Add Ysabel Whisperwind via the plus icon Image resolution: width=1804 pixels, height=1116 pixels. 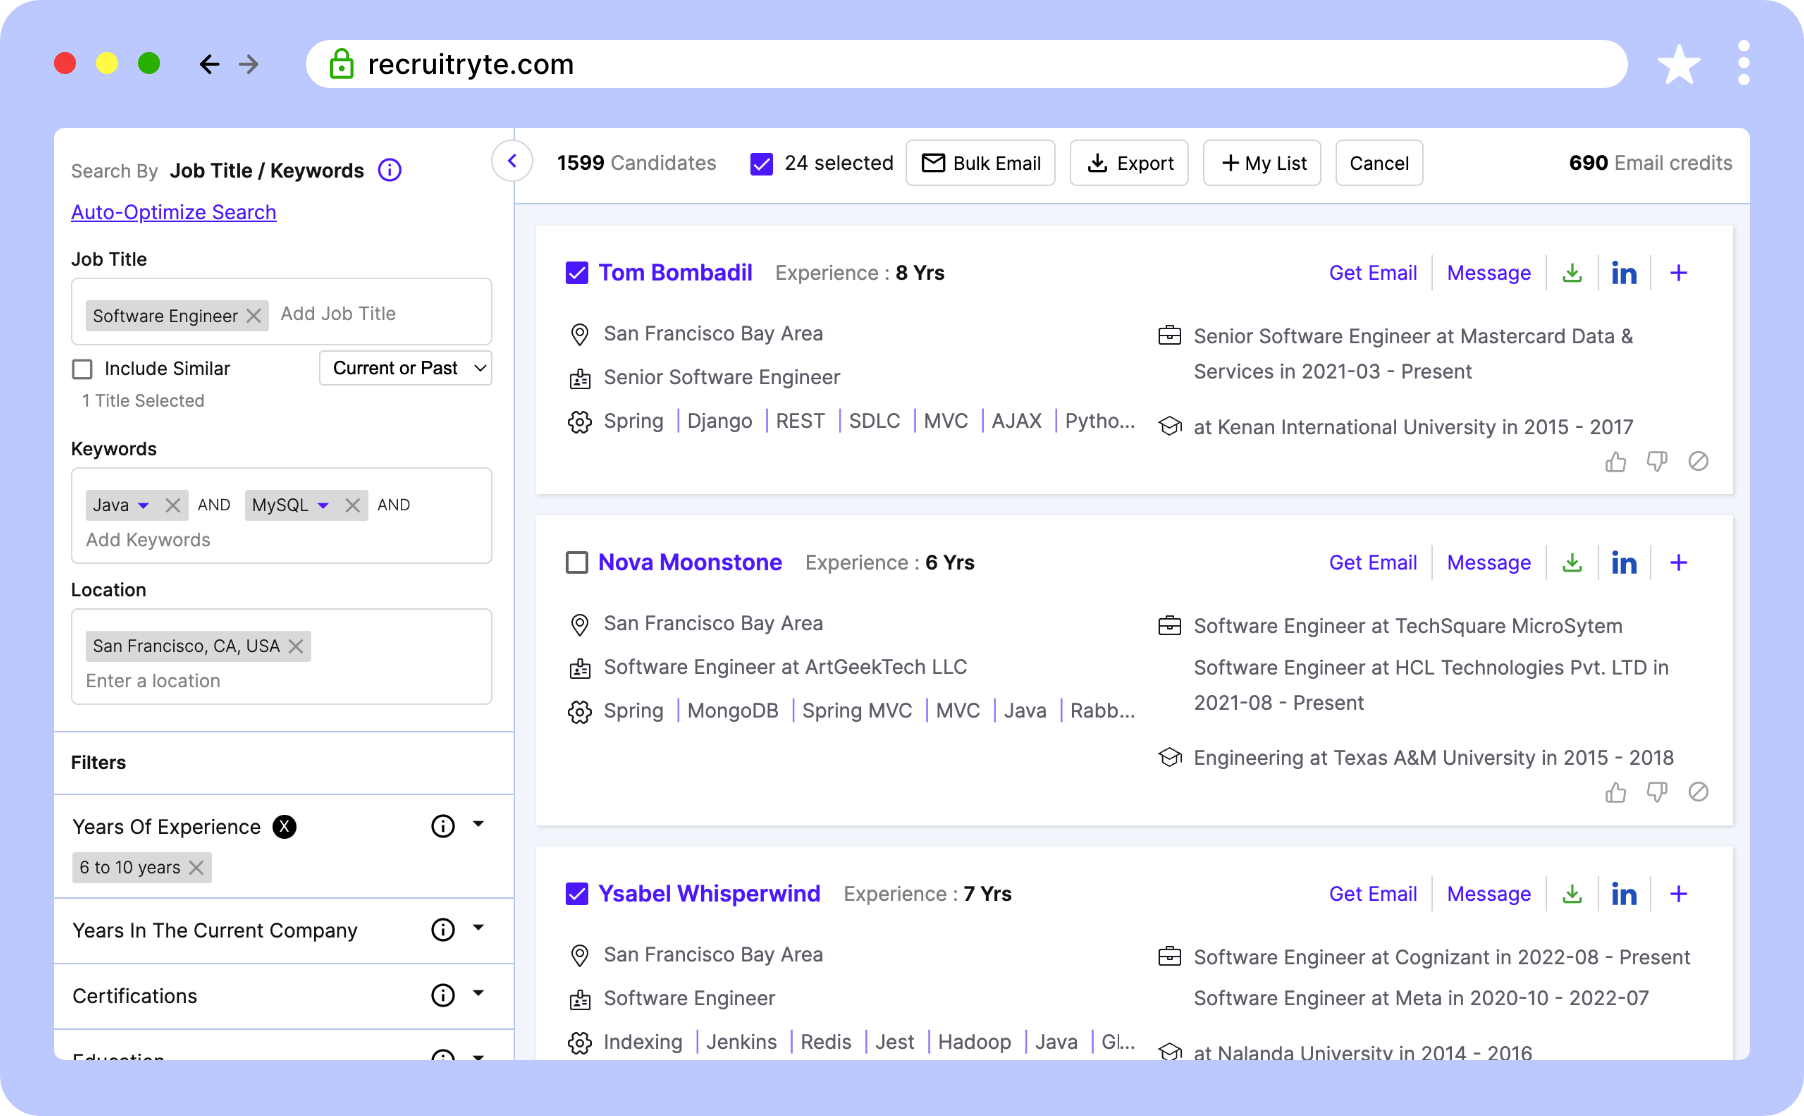(1678, 893)
